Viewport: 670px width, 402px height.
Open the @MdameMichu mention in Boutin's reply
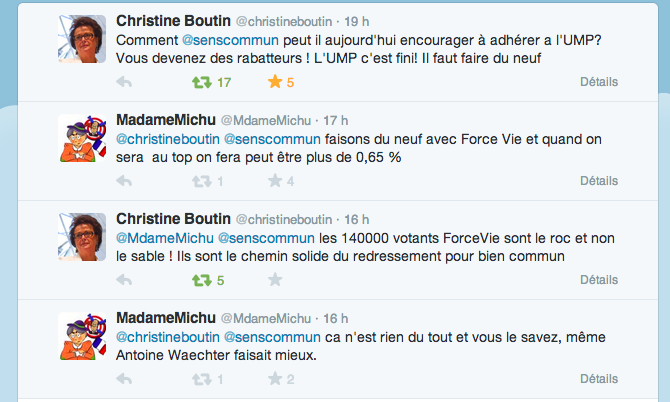(165, 238)
